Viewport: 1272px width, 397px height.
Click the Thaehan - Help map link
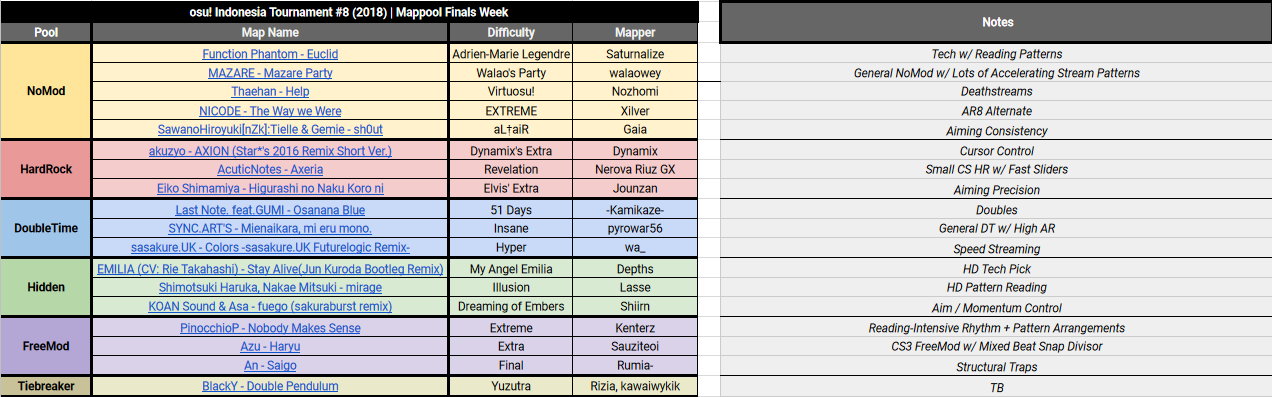coord(270,91)
